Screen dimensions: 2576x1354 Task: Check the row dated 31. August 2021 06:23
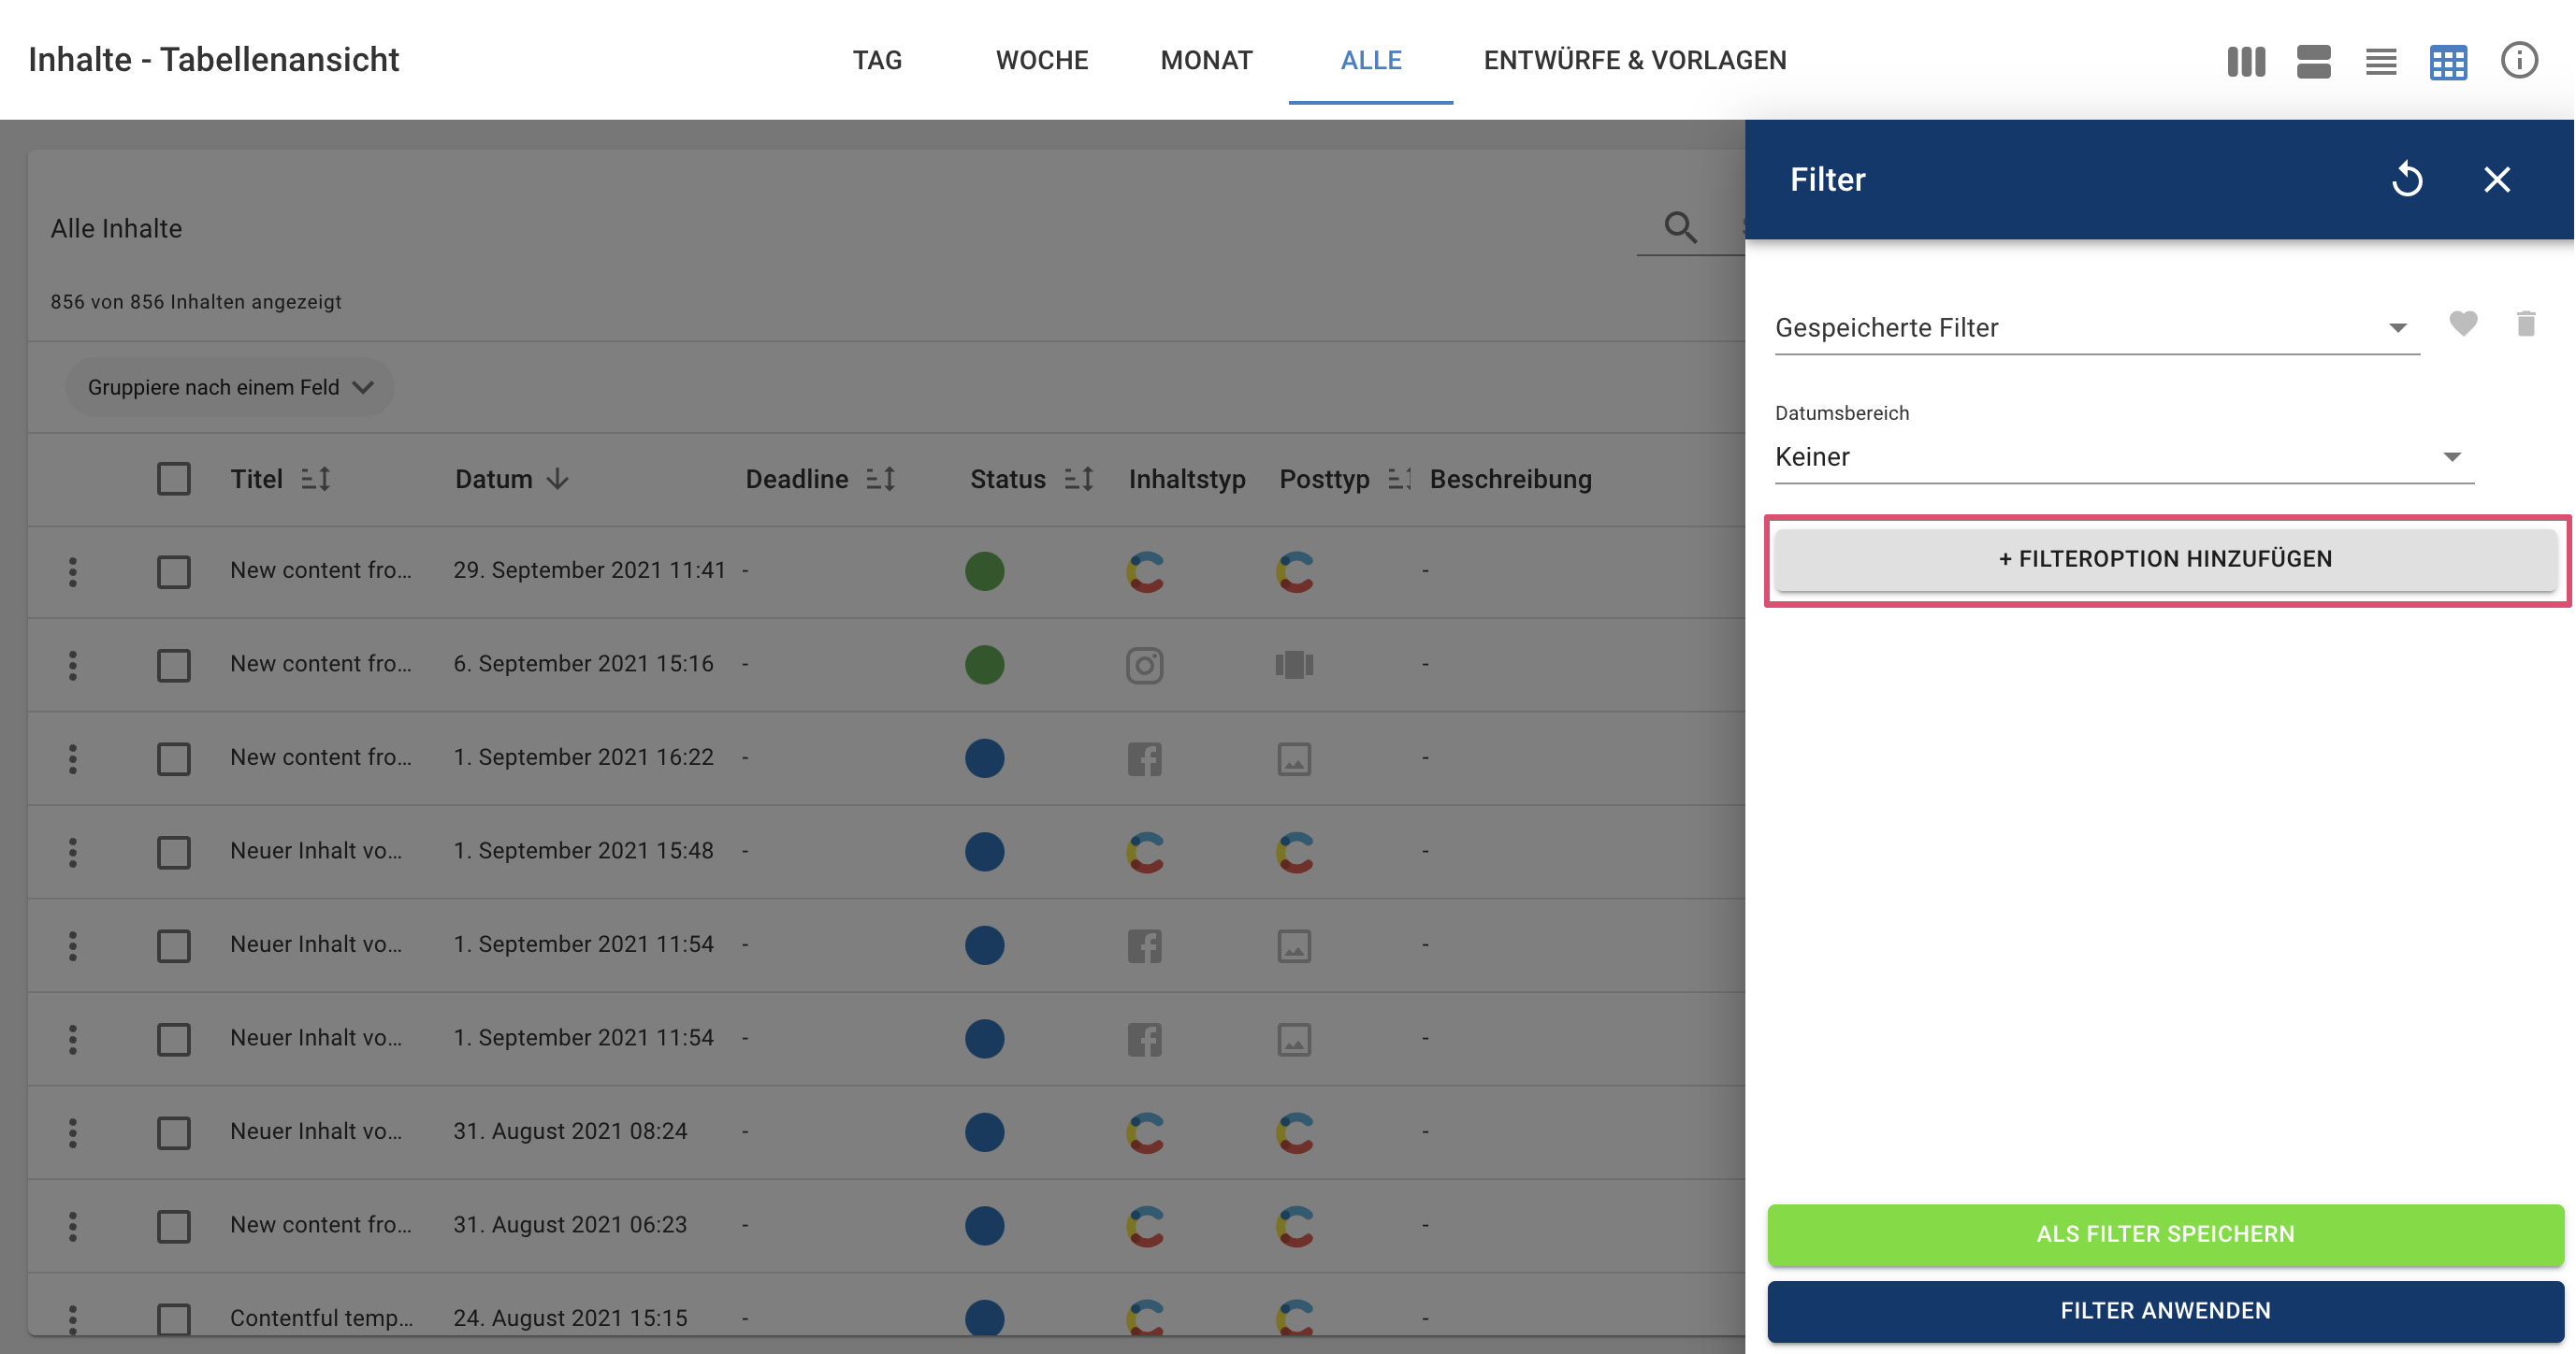pos(173,1226)
